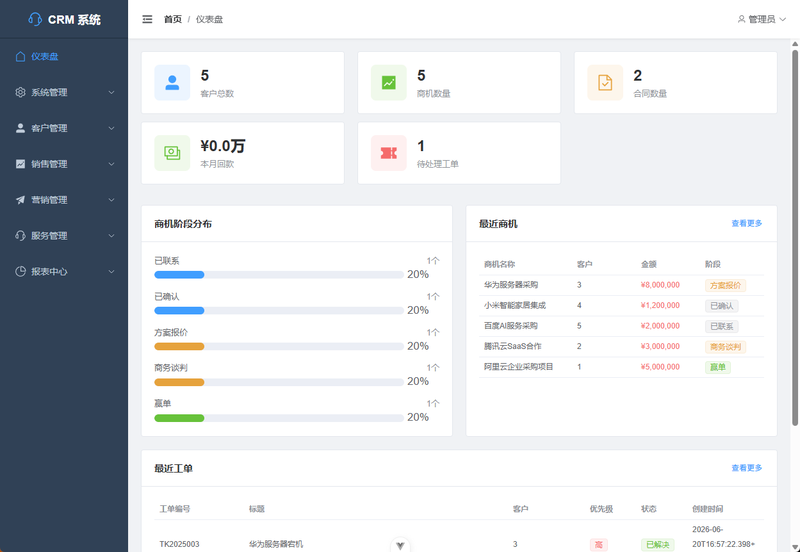Viewport: 800px width, 552px height.
Task: Click the 已确认 progress bar
Action: point(279,311)
